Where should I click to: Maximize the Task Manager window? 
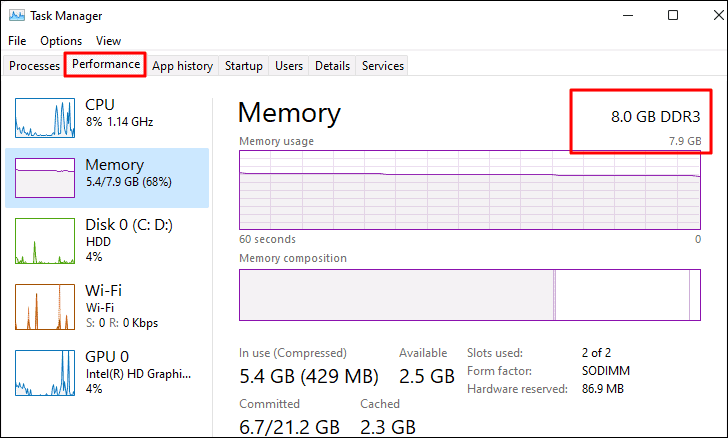coord(673,15)
